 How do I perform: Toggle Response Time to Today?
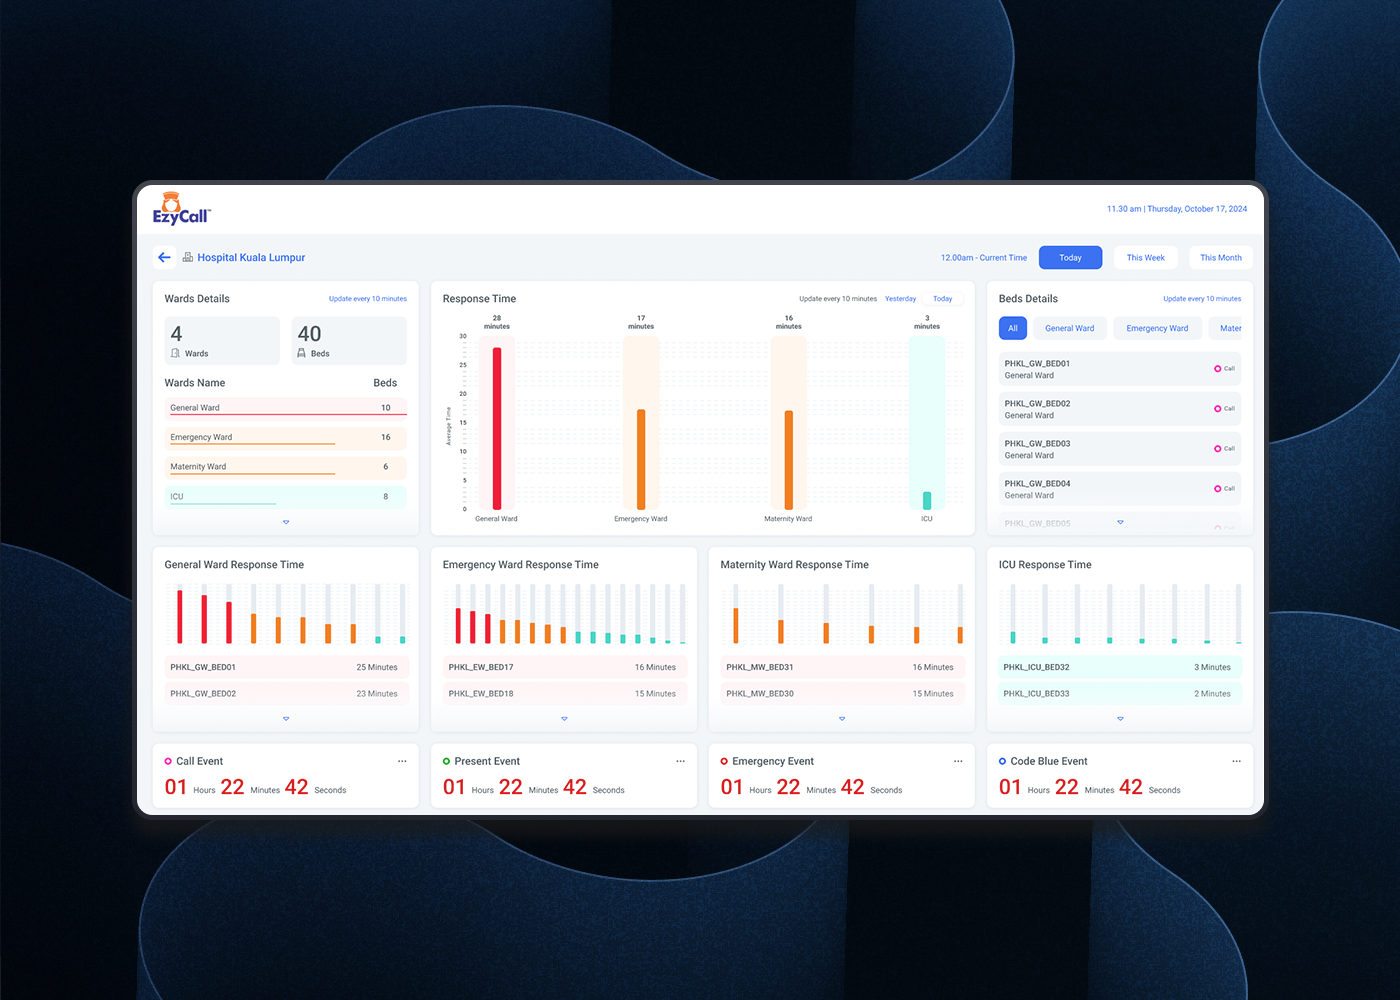pyautogui.click(x=942, y=299)
